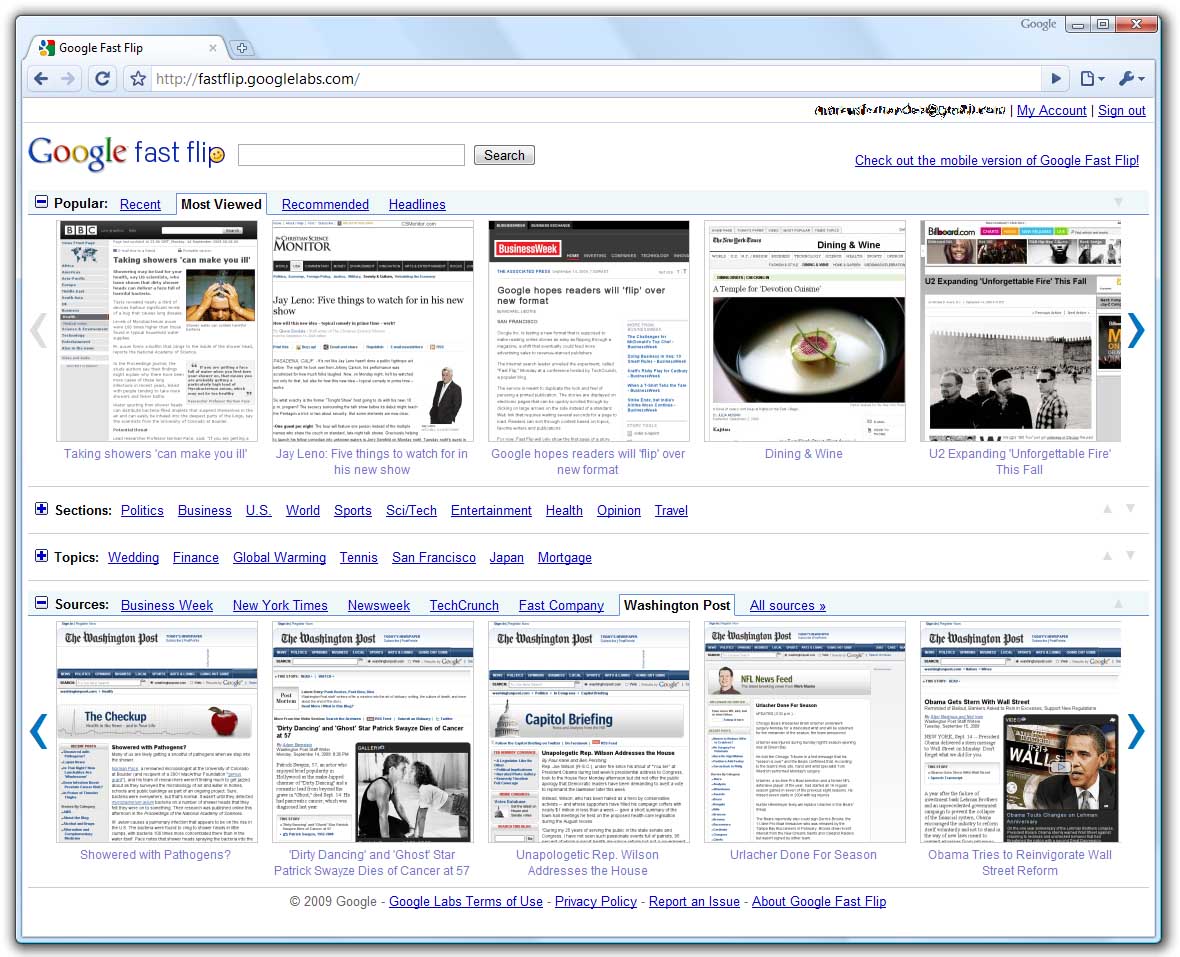Viewport: 1180px width, 957px height.
Task: Open Jay Leno Monitor article thumbnail
Action: coord(373,331)
